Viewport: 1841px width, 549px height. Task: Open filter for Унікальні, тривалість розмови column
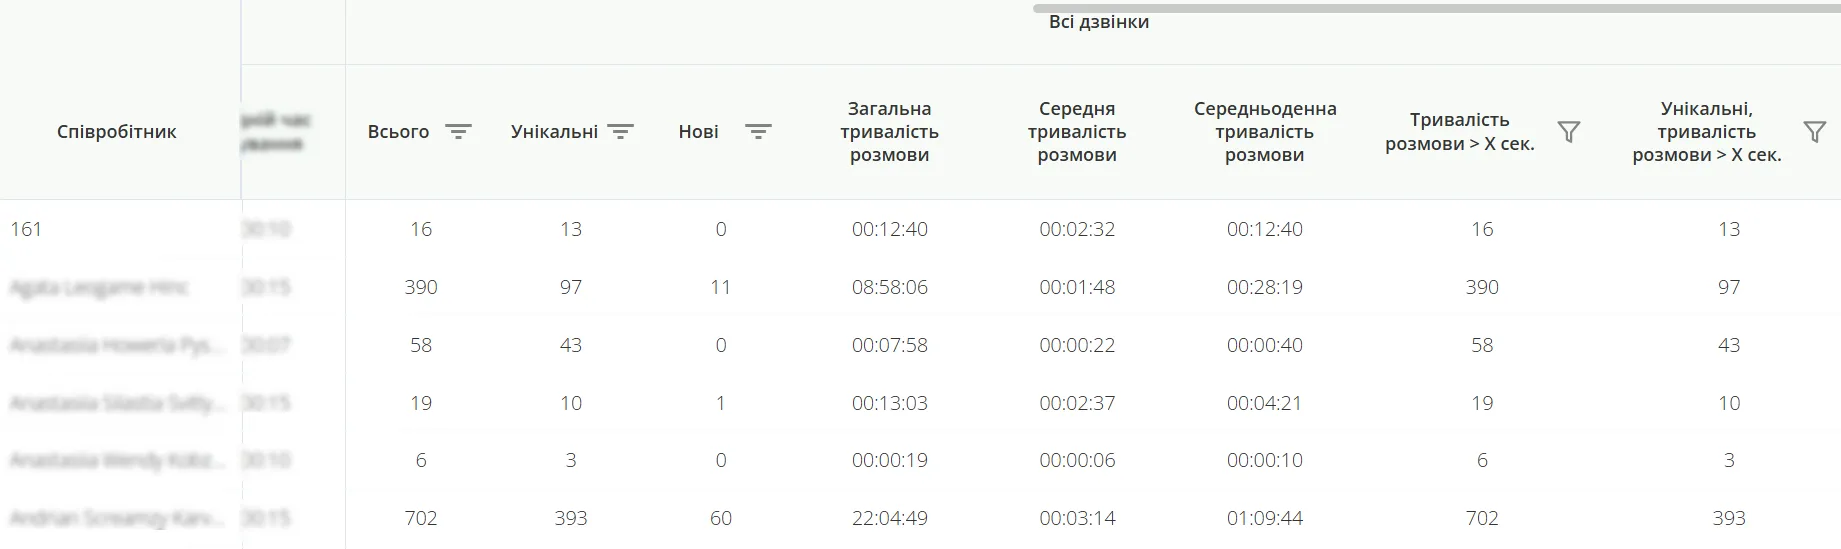[1814, 132]
